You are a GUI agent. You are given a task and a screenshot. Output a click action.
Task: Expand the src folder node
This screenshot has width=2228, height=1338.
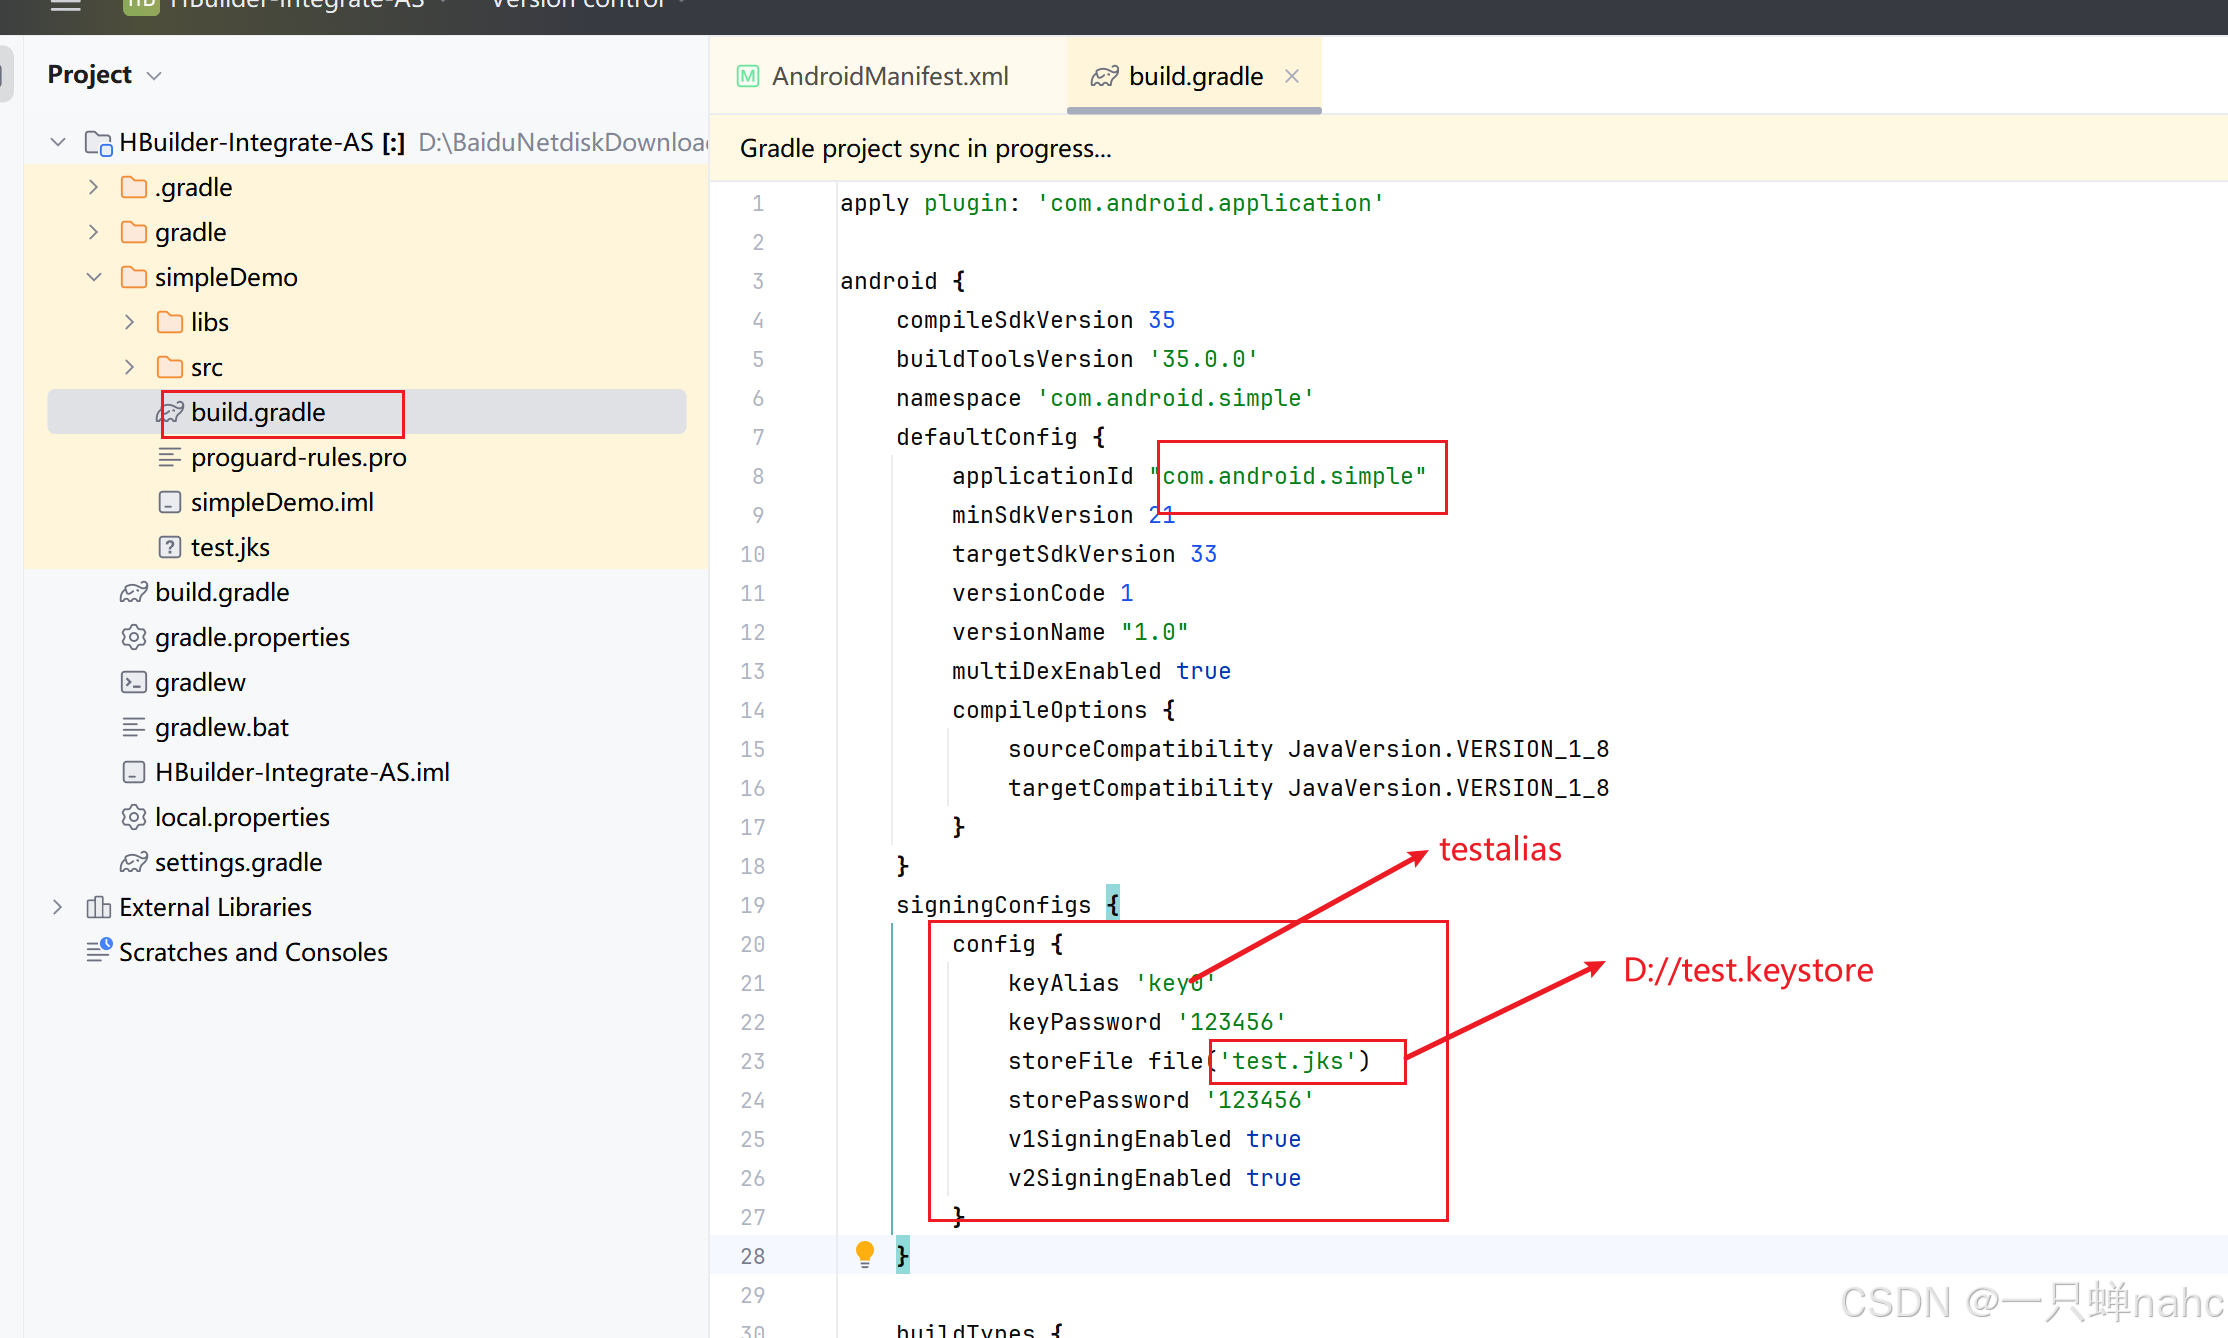click(x=129, y=367)
